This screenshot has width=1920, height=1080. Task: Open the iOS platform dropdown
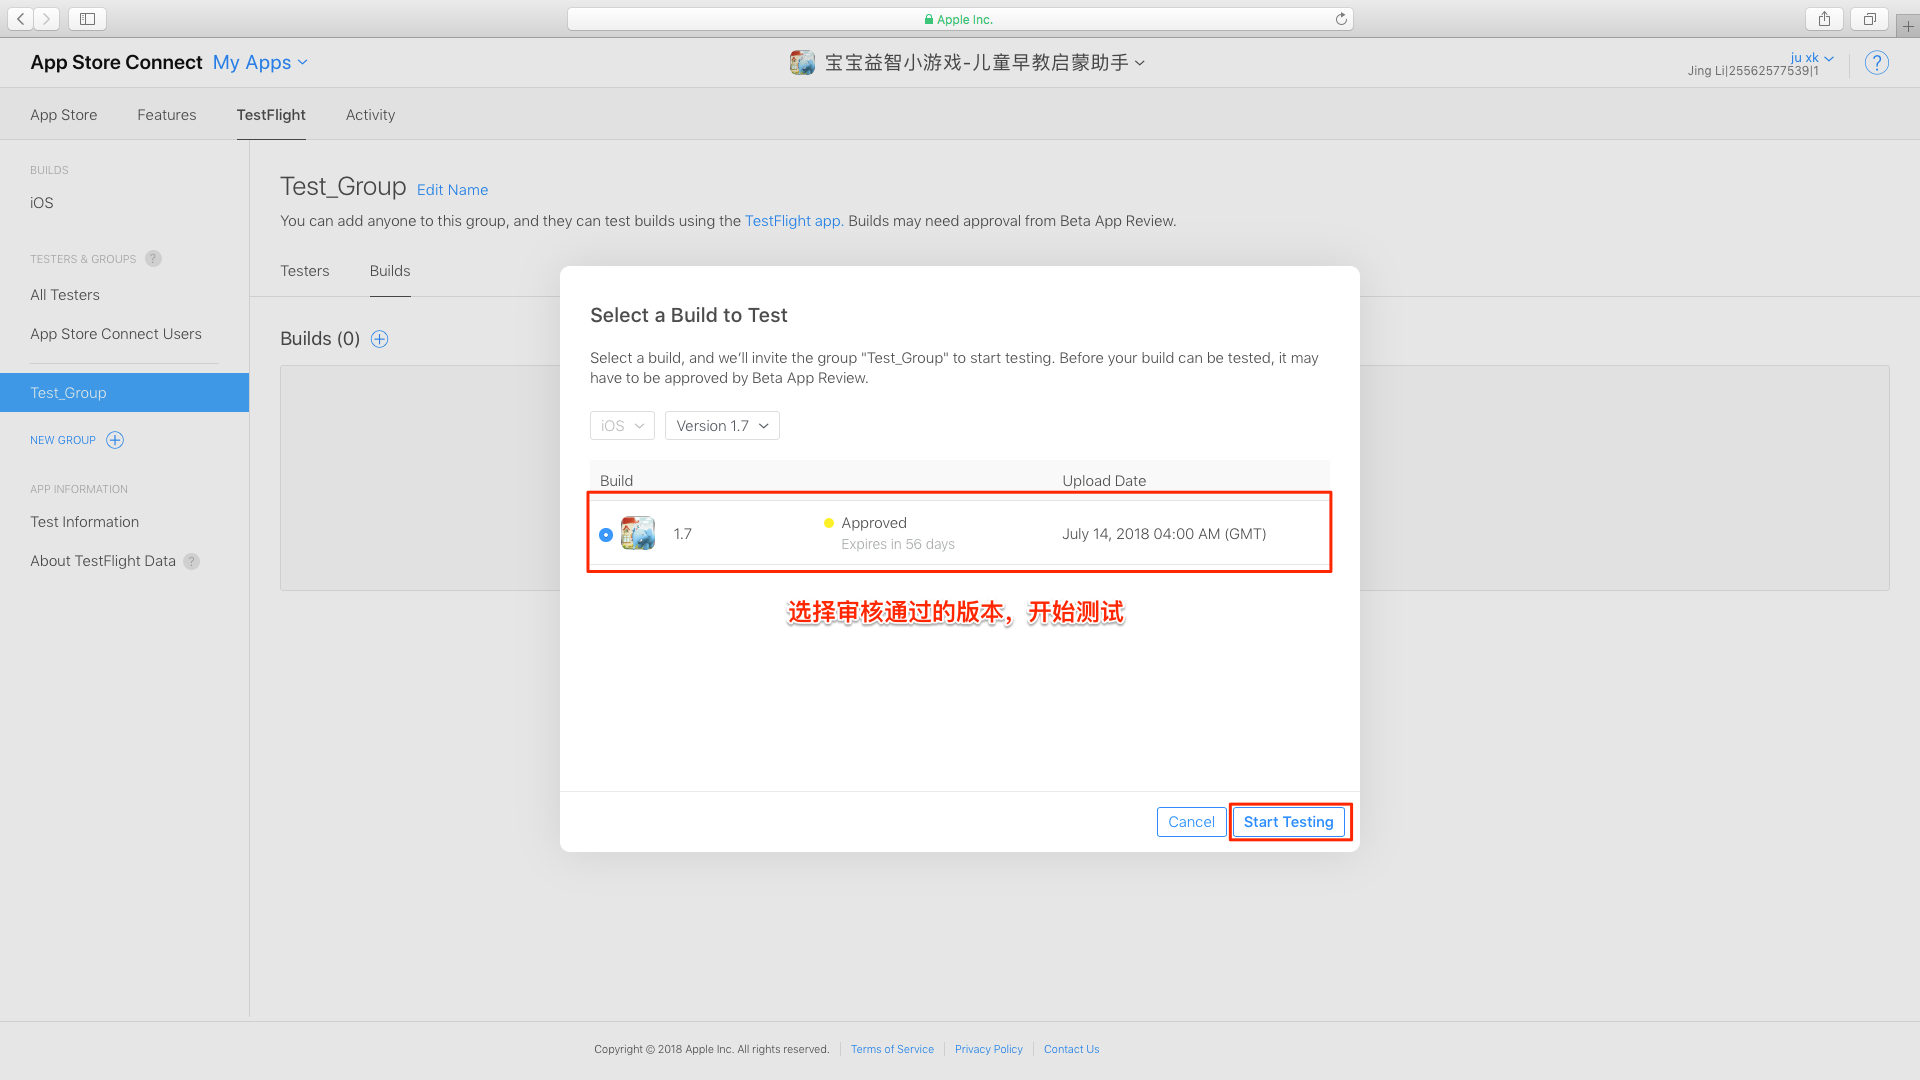coord(622,426)
